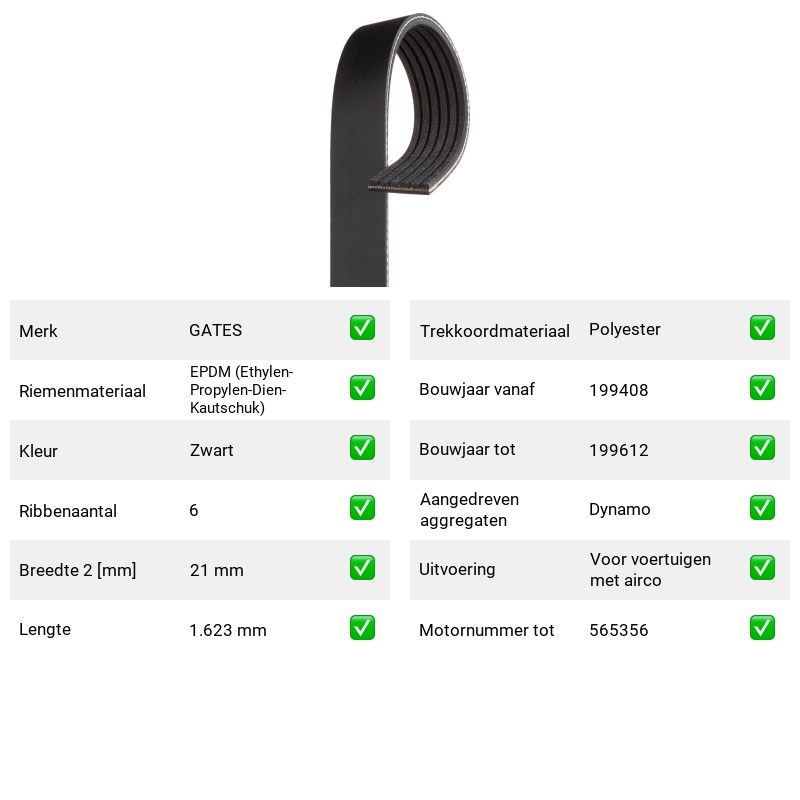Click the GATES brand value
This screenshot has width=800, height=800.
tap(215, 330)
